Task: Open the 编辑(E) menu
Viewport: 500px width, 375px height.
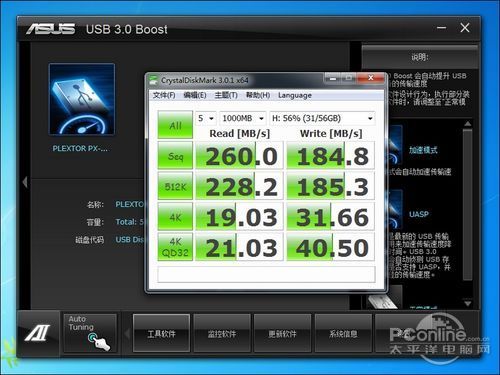Action: coord(195,95)
